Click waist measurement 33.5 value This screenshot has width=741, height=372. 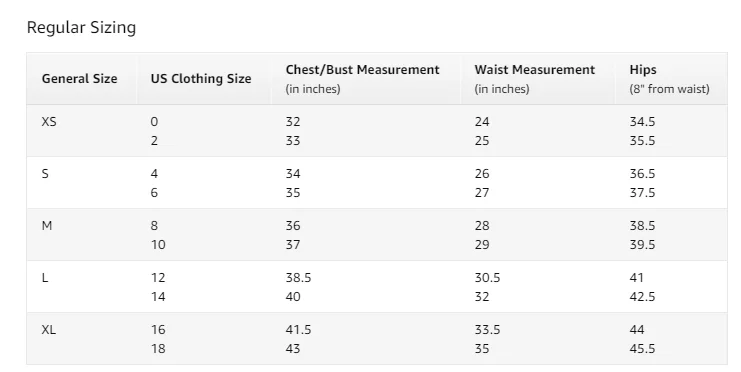tap(487, 330)
